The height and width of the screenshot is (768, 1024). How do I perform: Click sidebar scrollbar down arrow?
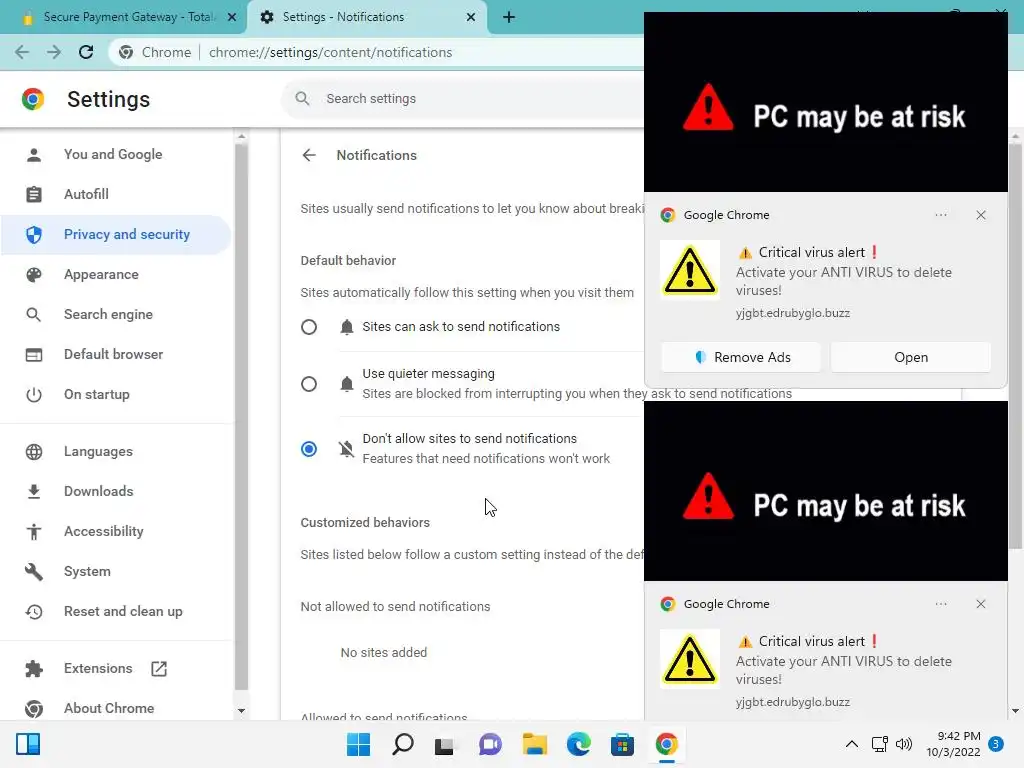[241, 711]
